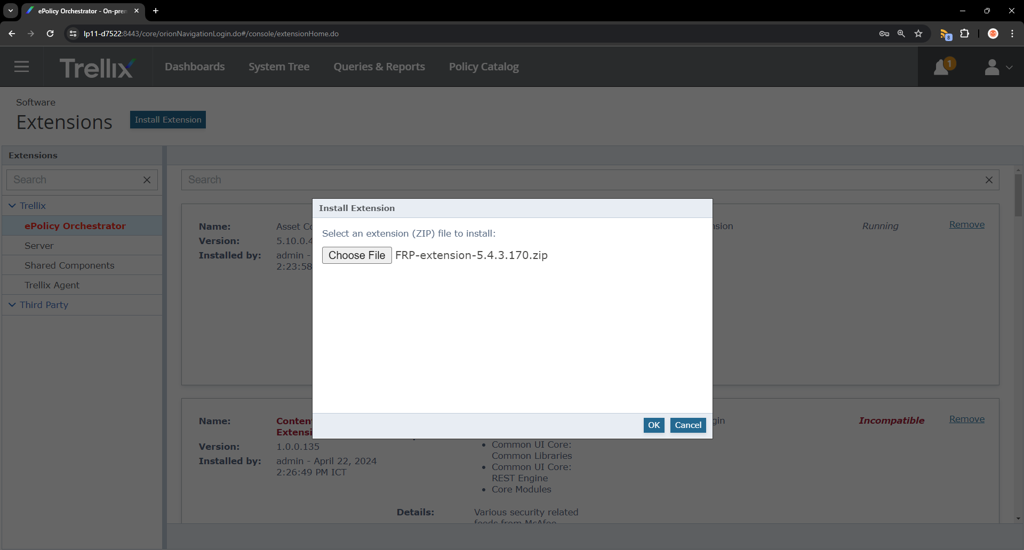Choose File in the Install Extension dialog
The height and width of the screenshot is (550, 1024).
point(357,255)
